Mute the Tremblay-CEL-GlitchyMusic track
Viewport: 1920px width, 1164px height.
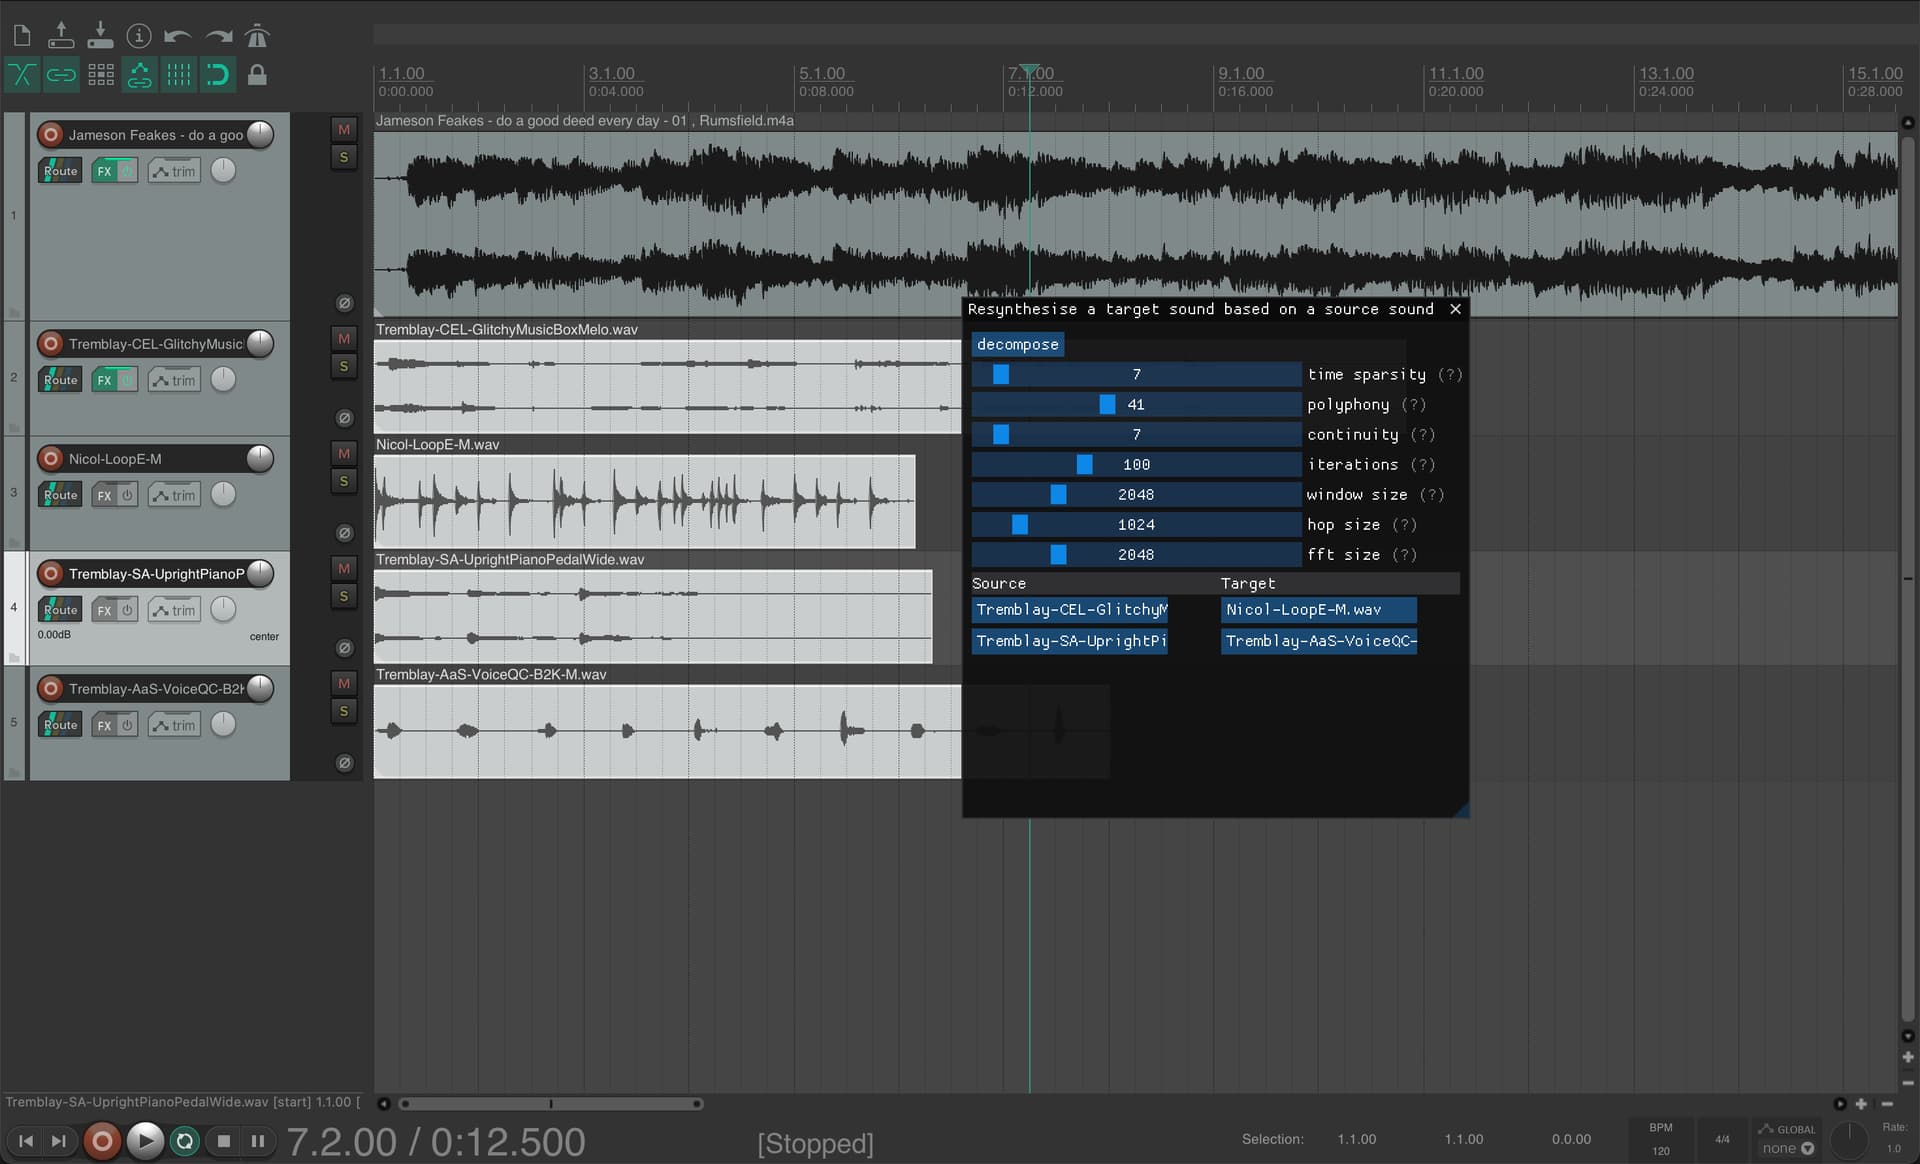coord(344,338)
